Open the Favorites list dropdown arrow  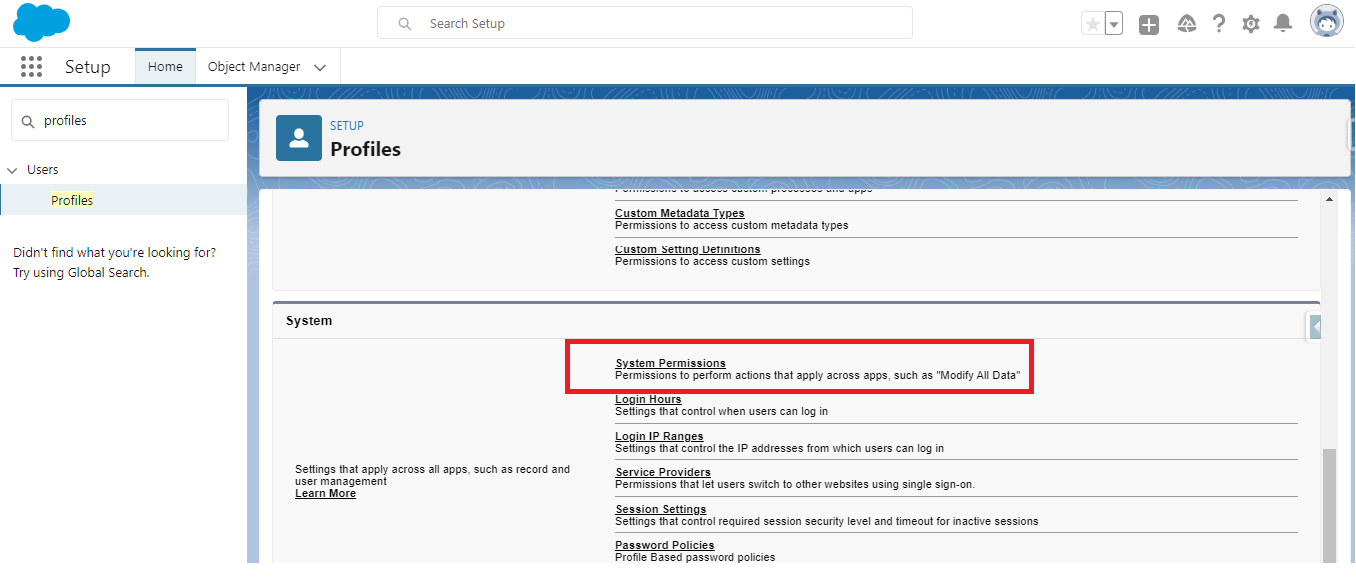coord(1114,24)
